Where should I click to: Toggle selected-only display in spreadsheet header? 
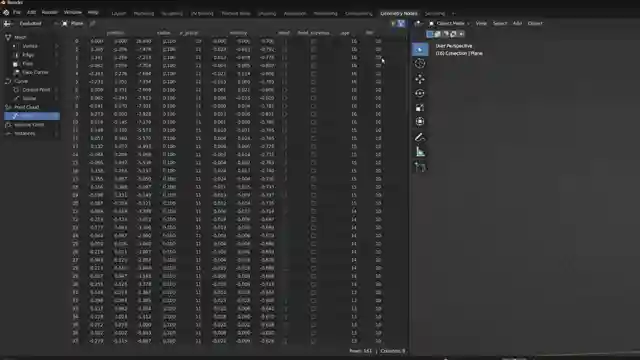pos(393,24)
